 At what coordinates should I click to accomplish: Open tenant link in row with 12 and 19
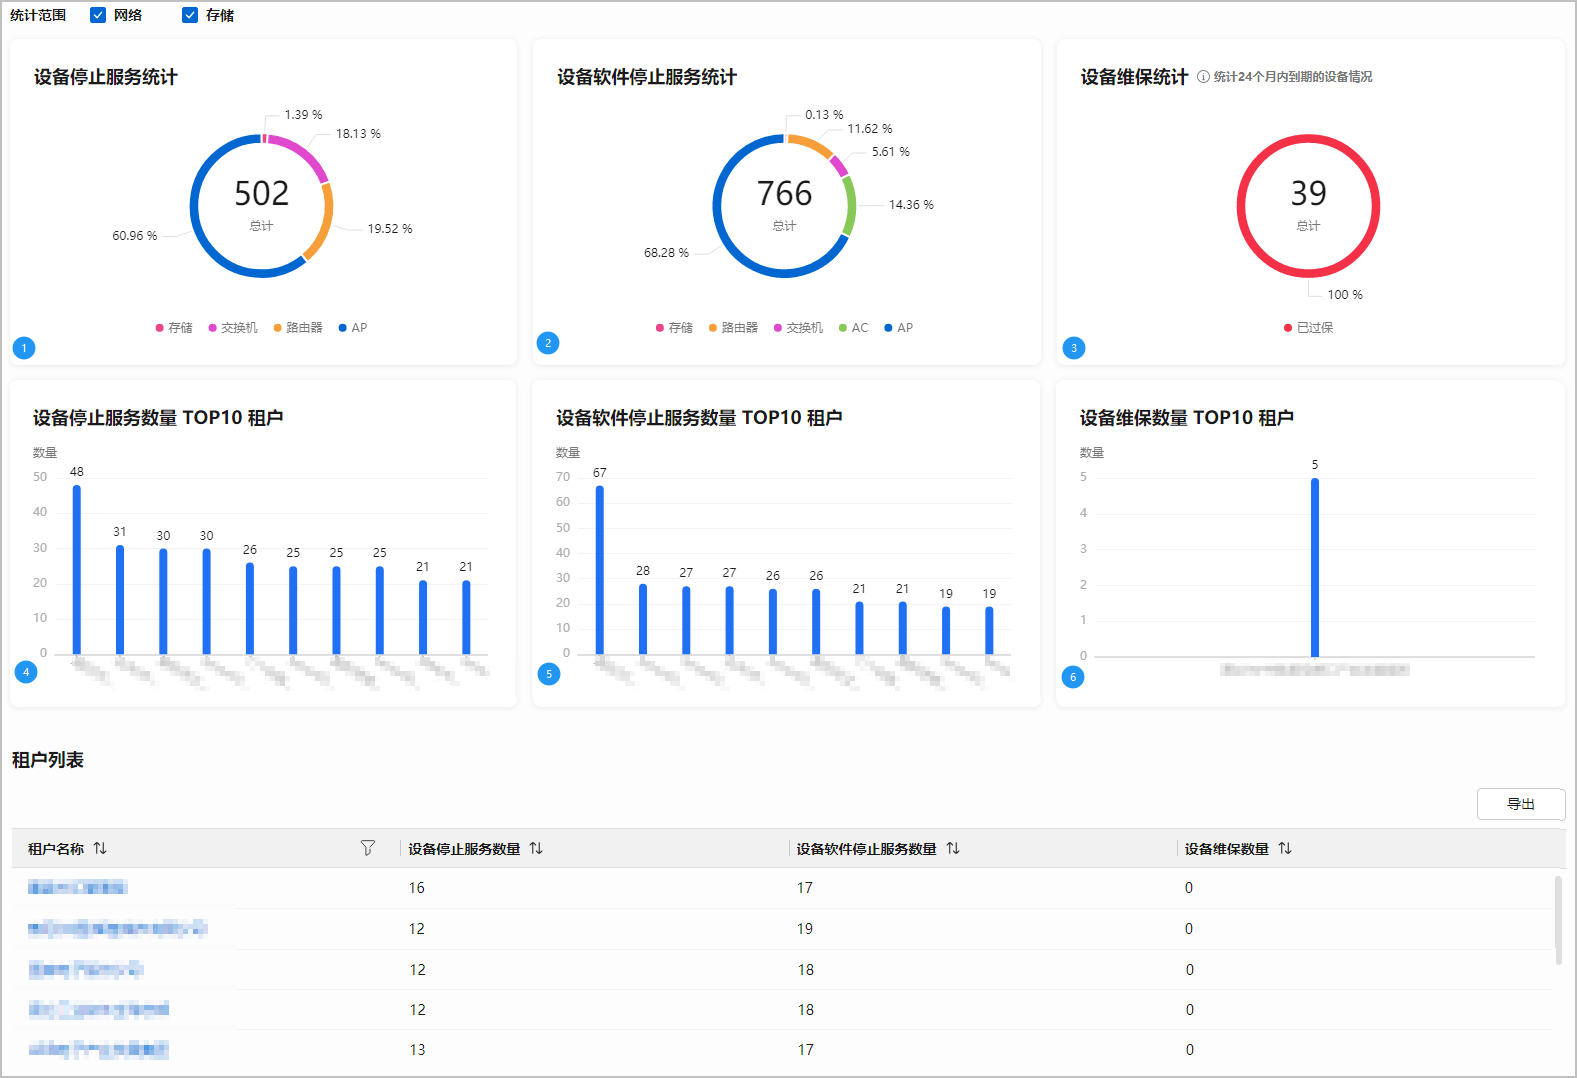[117, 928]
